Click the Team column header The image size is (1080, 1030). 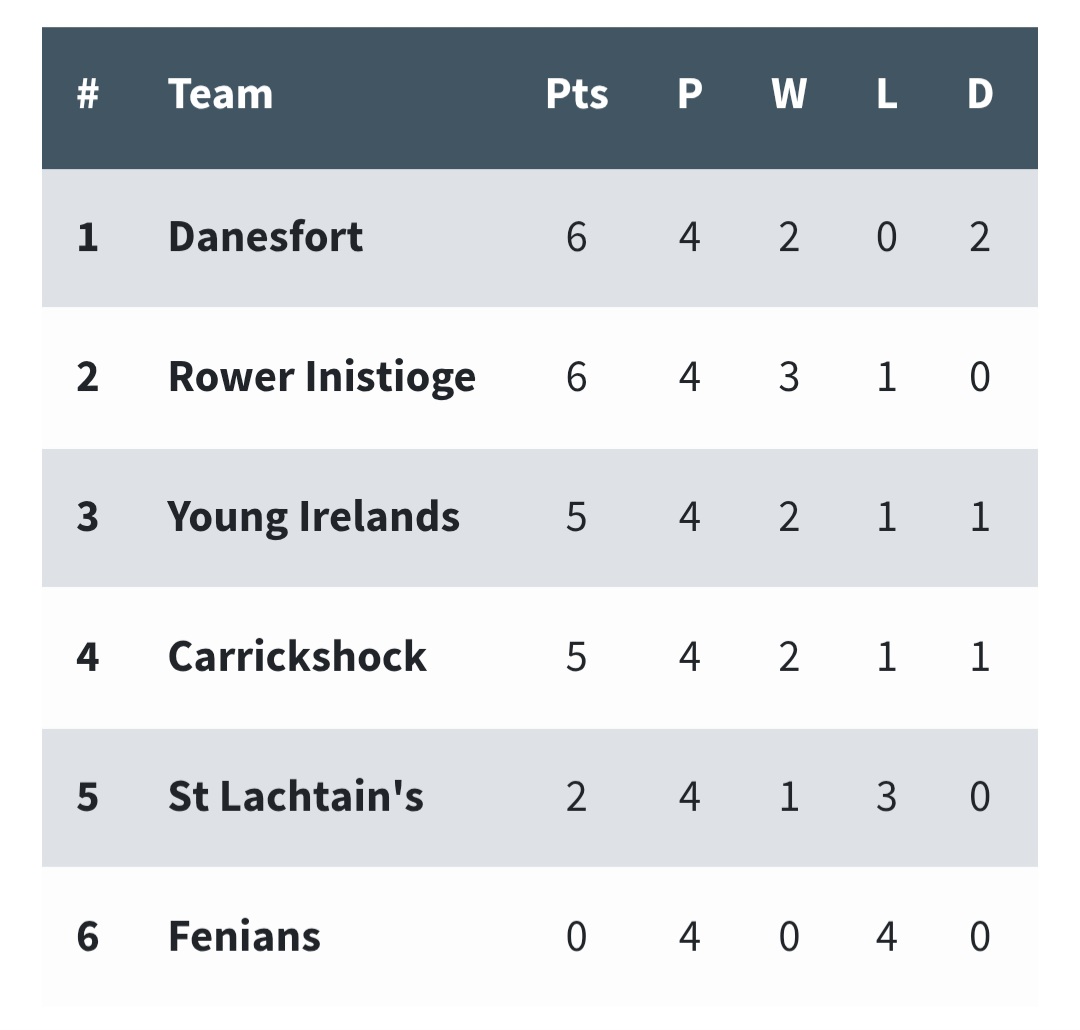[x=220, y=94]
